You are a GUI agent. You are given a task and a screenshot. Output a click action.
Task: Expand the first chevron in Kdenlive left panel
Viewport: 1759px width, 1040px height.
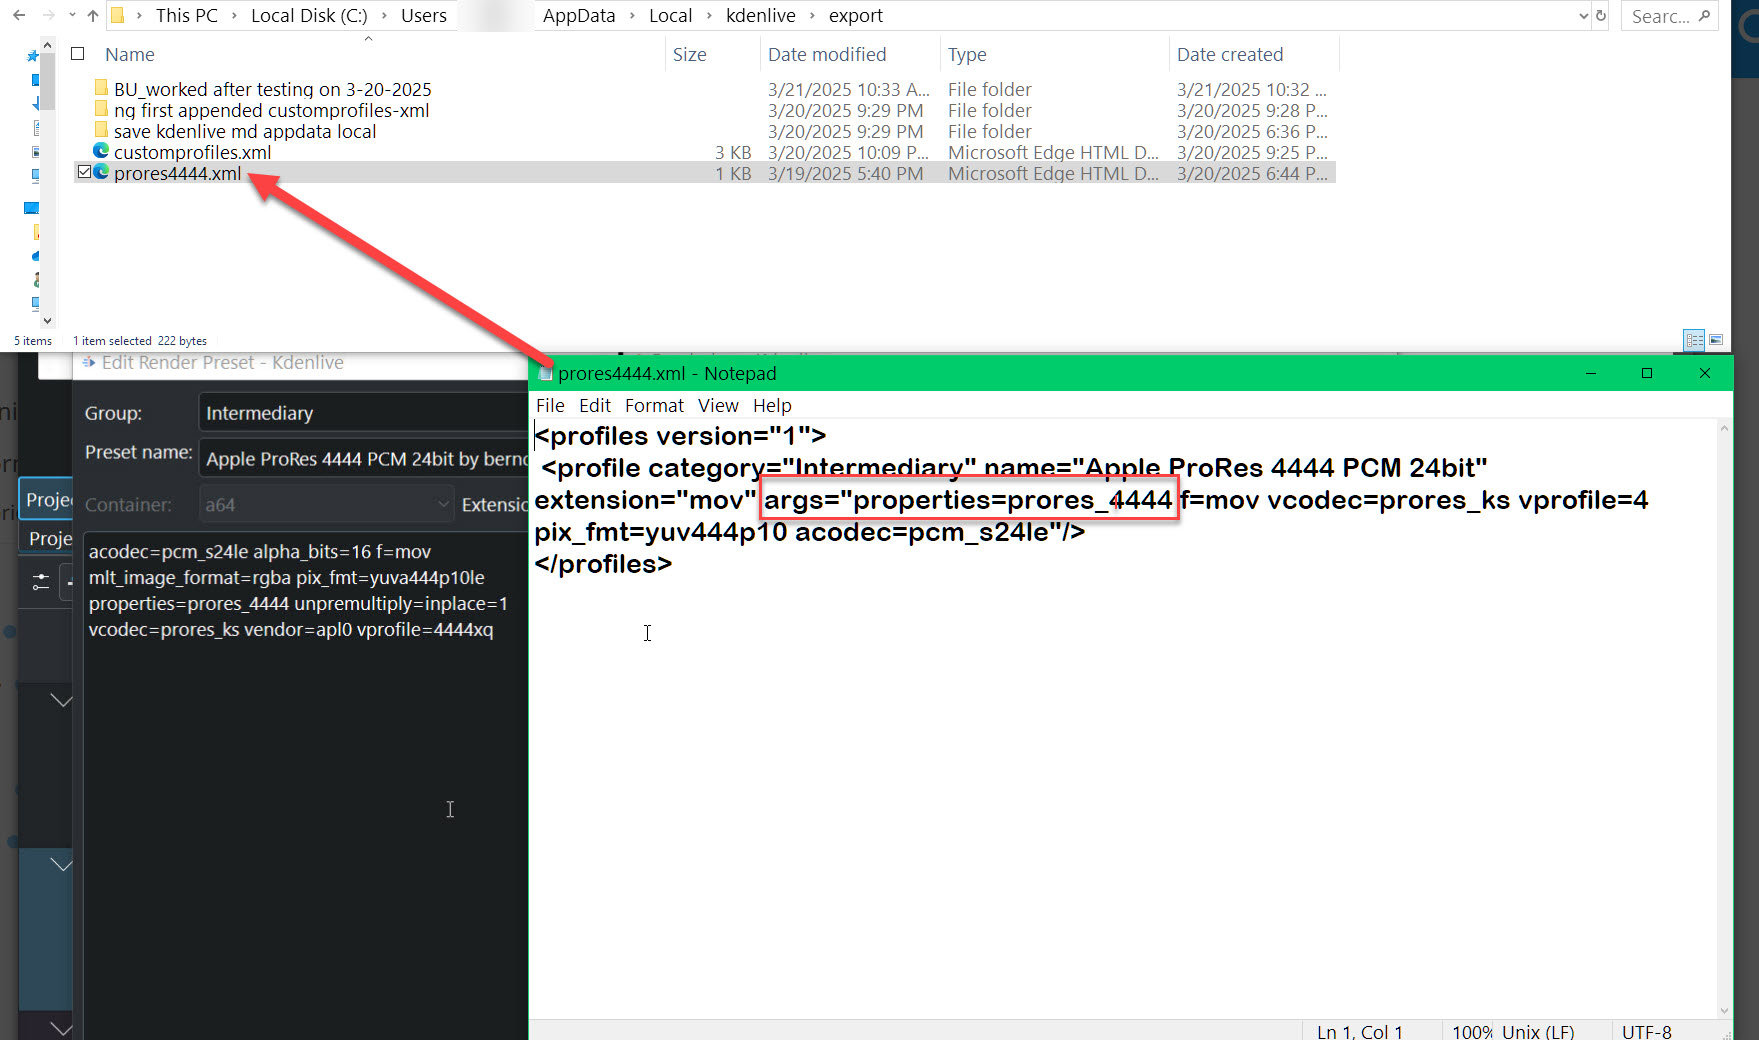(61, 700)
